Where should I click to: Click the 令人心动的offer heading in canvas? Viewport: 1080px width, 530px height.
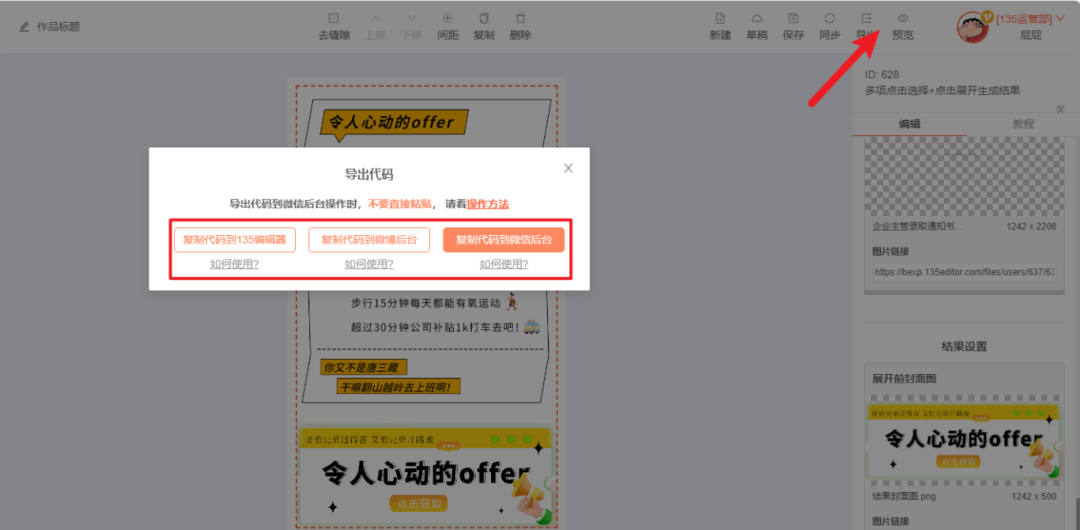click(x=393, y=123)
